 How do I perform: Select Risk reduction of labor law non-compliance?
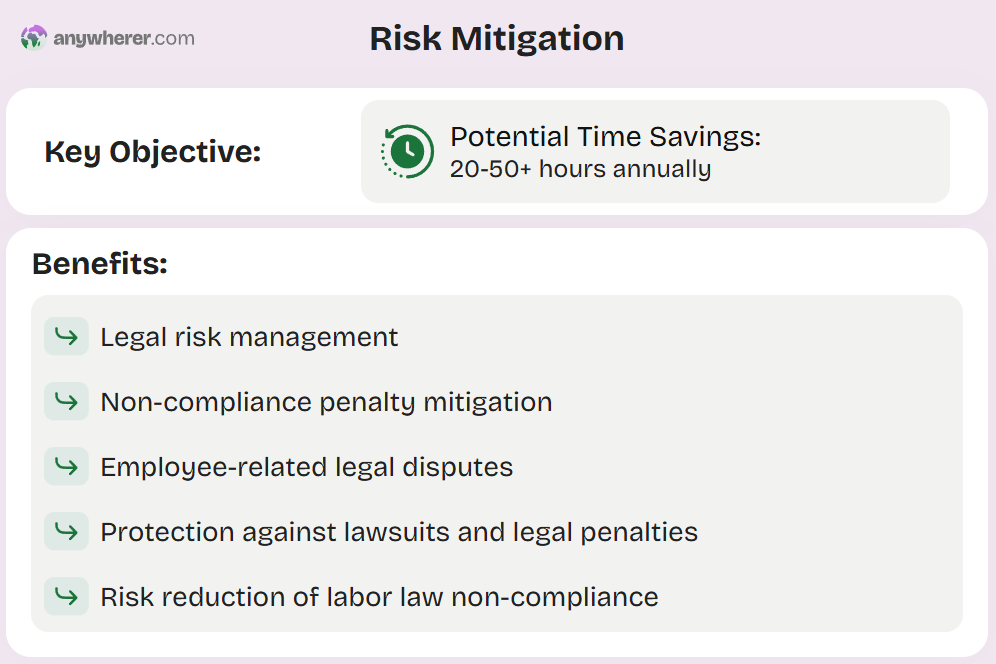coord(379,597)
